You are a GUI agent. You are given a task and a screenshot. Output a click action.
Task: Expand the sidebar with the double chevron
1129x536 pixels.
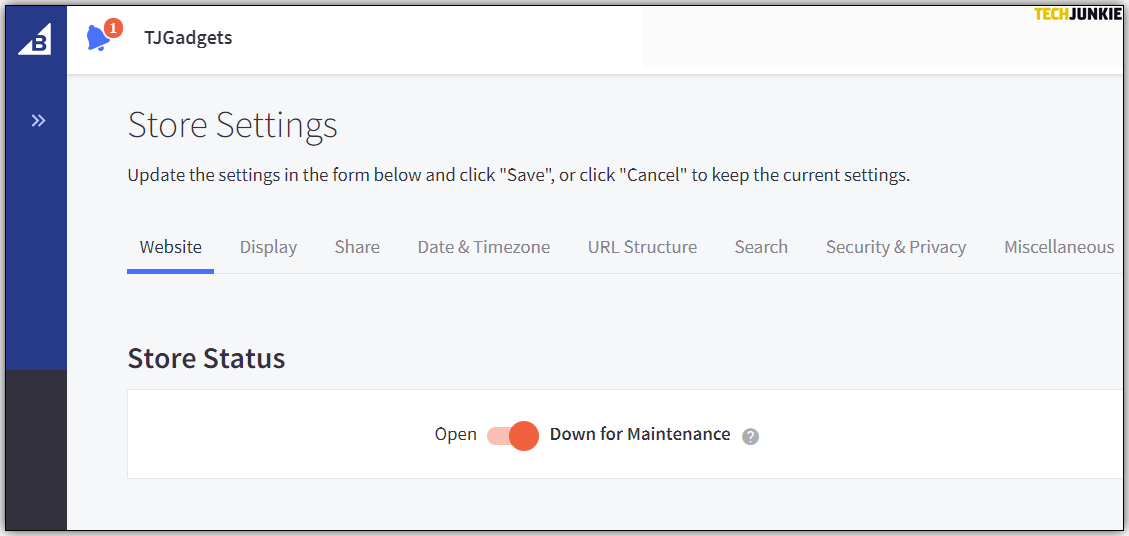(x=38, y=121)
